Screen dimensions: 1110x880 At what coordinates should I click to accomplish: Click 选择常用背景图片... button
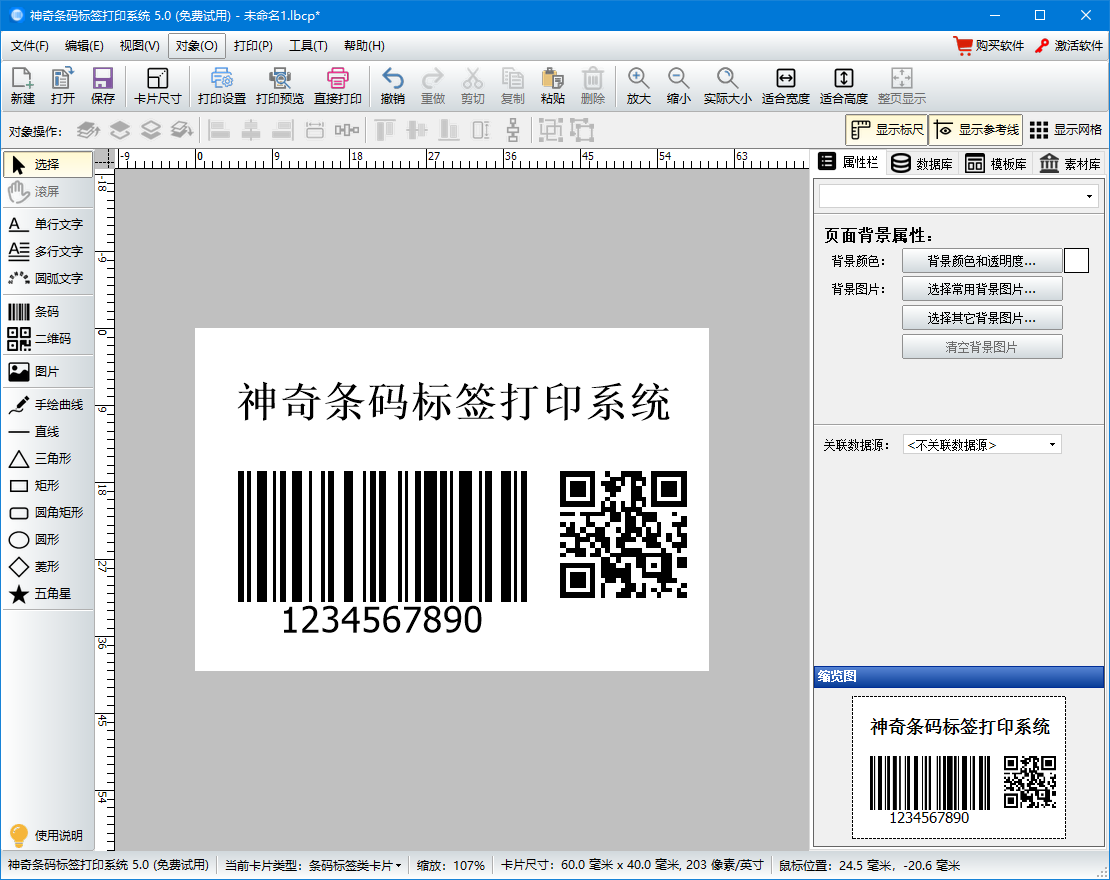click(x=982, y=289)
